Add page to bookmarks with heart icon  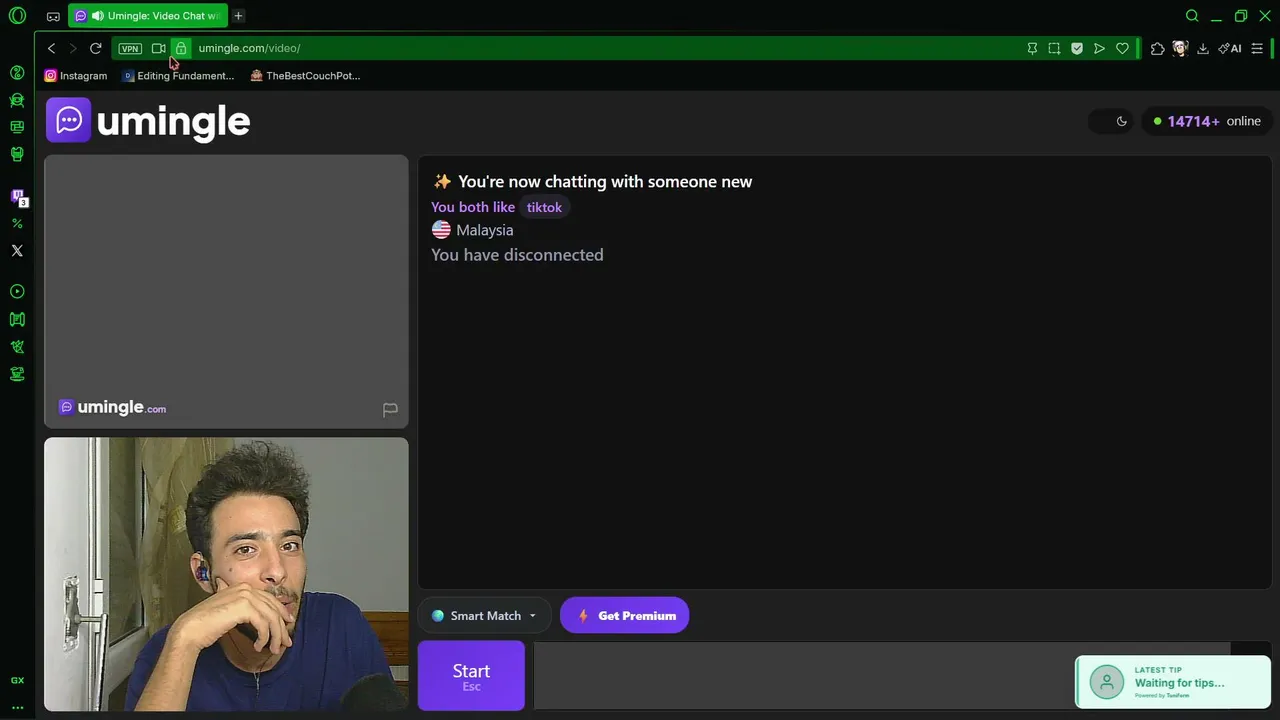1122,48
